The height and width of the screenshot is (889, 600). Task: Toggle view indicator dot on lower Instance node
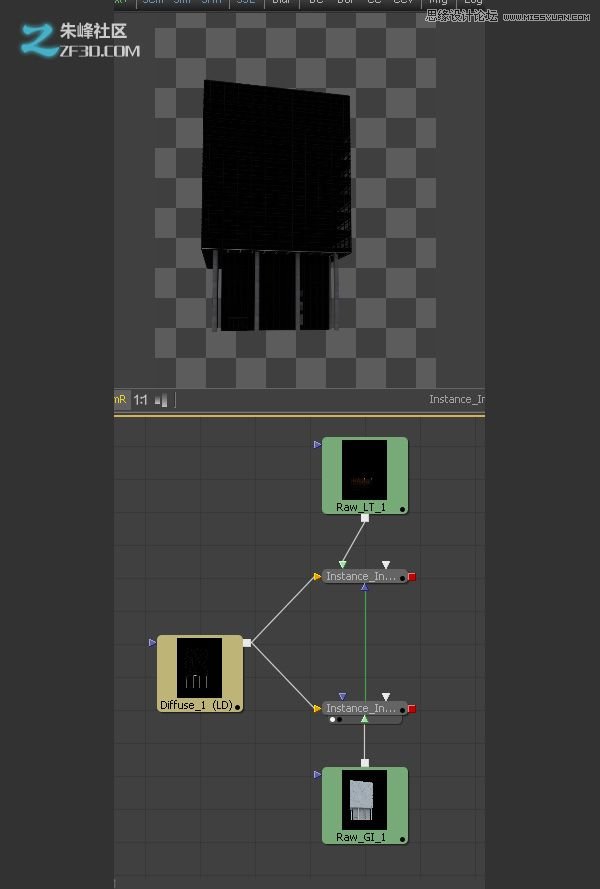pos(402,710)
